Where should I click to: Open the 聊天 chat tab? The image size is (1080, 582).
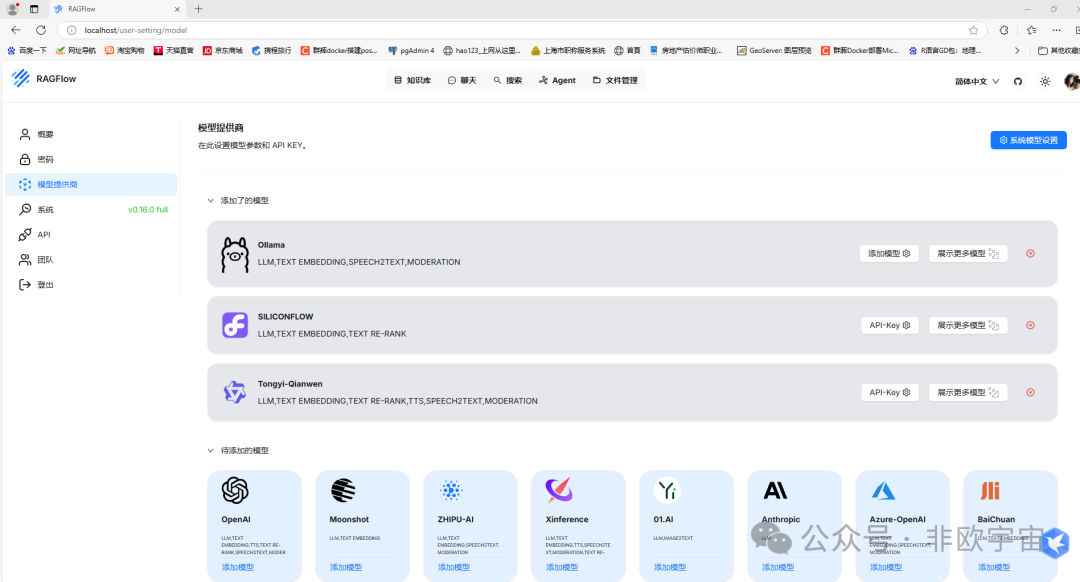click(x=462, y=81)
